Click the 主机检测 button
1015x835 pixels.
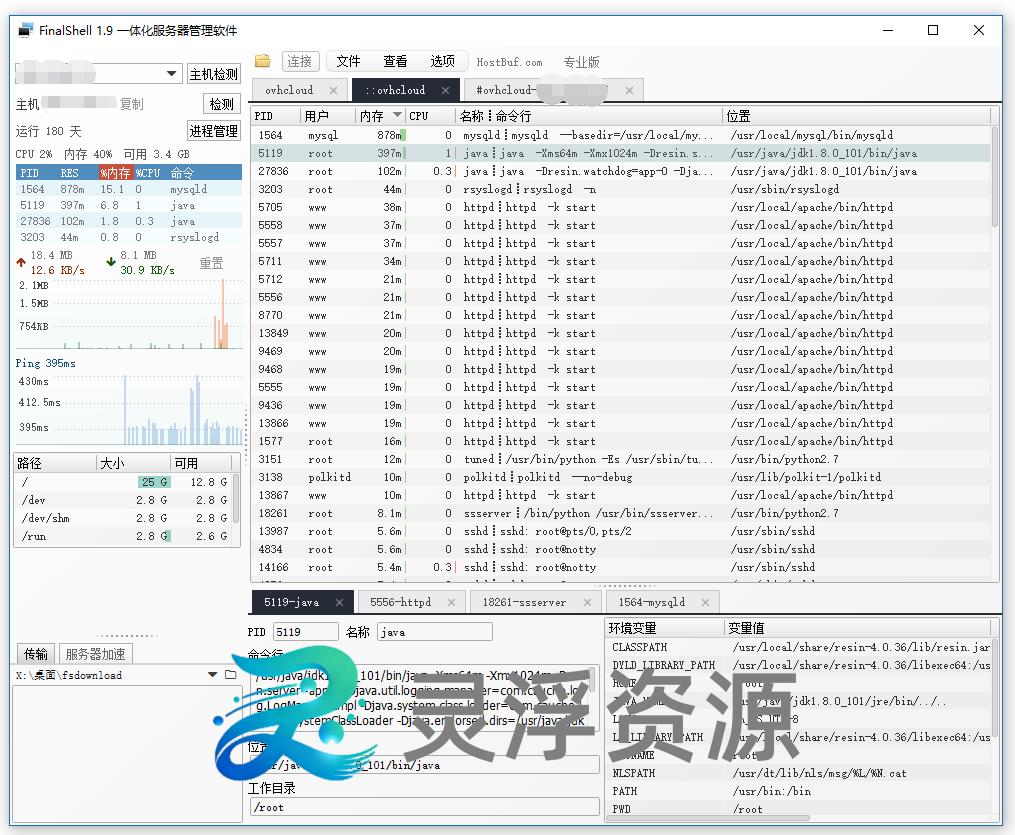pyautogui.click(x=214, y=74)
